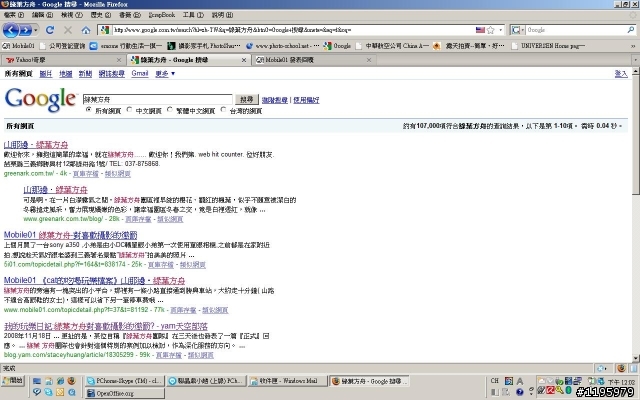
Task: Click the rightmost status bar panel icon
Action: tap(633, 368)
